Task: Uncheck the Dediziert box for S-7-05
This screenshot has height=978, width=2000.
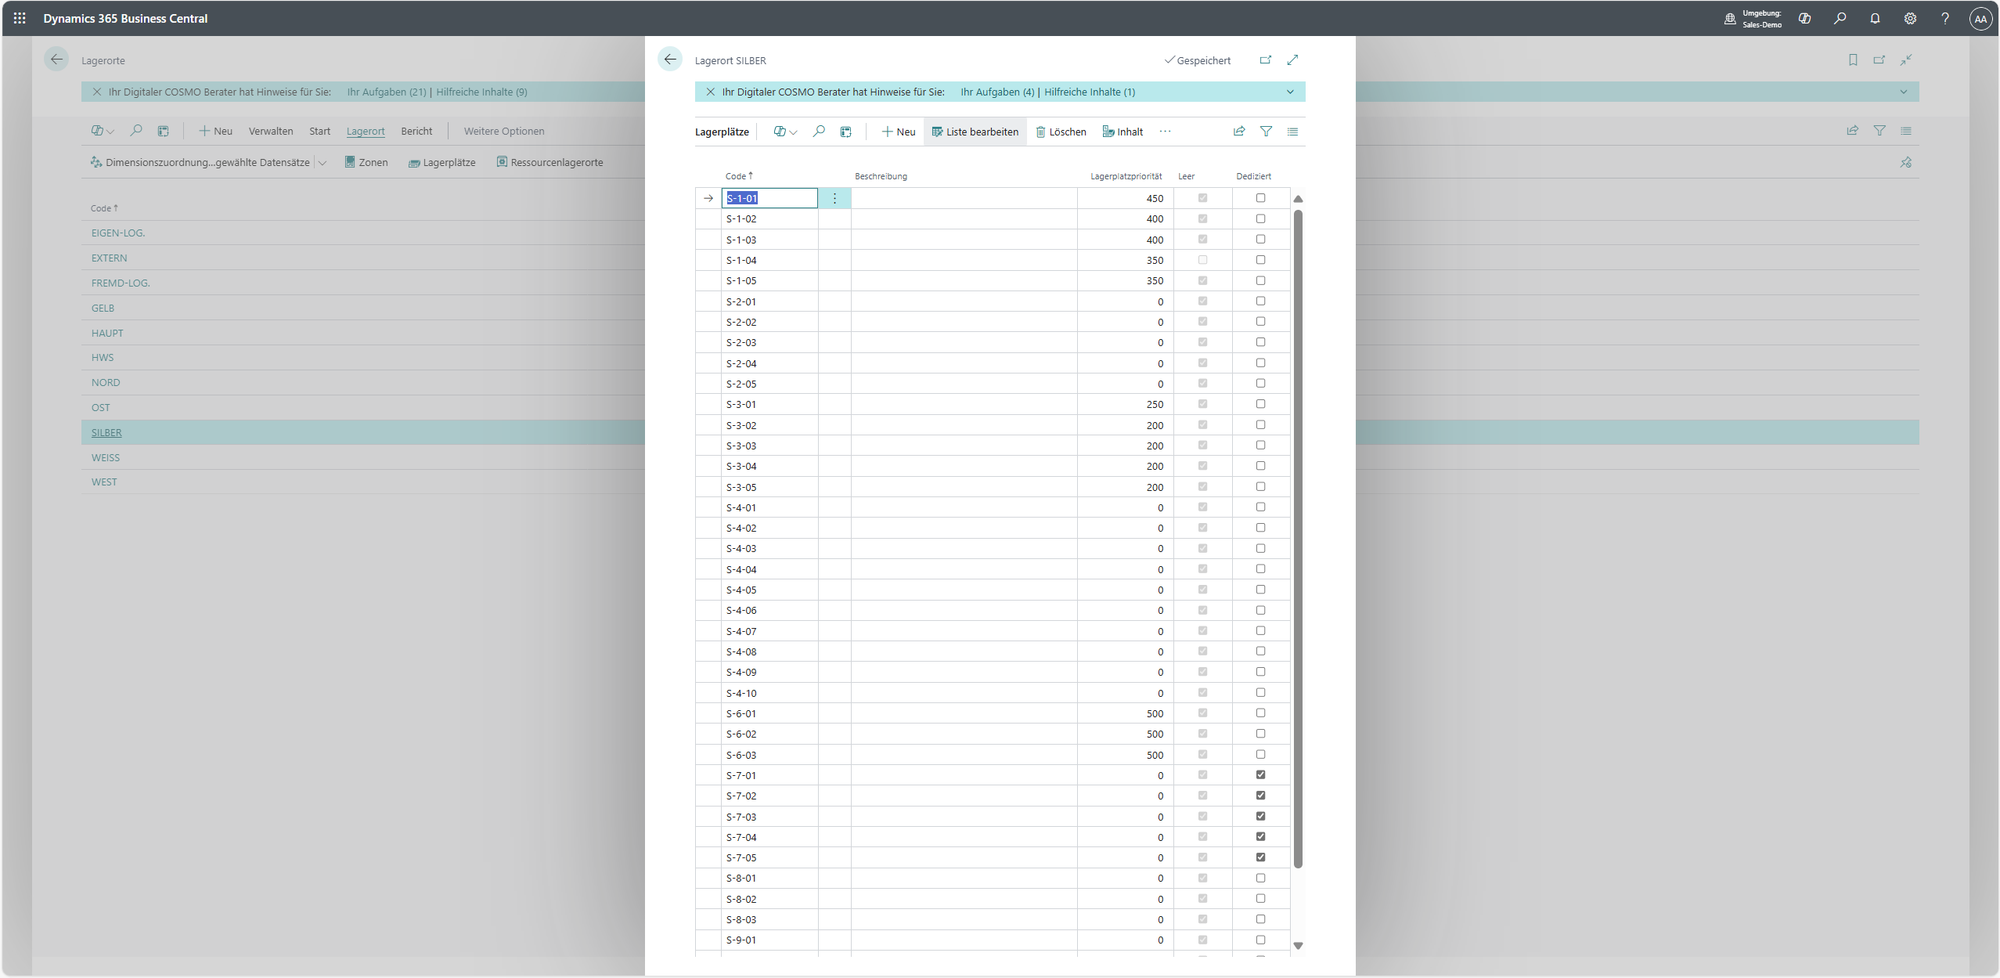Action: click(1260, 857)
